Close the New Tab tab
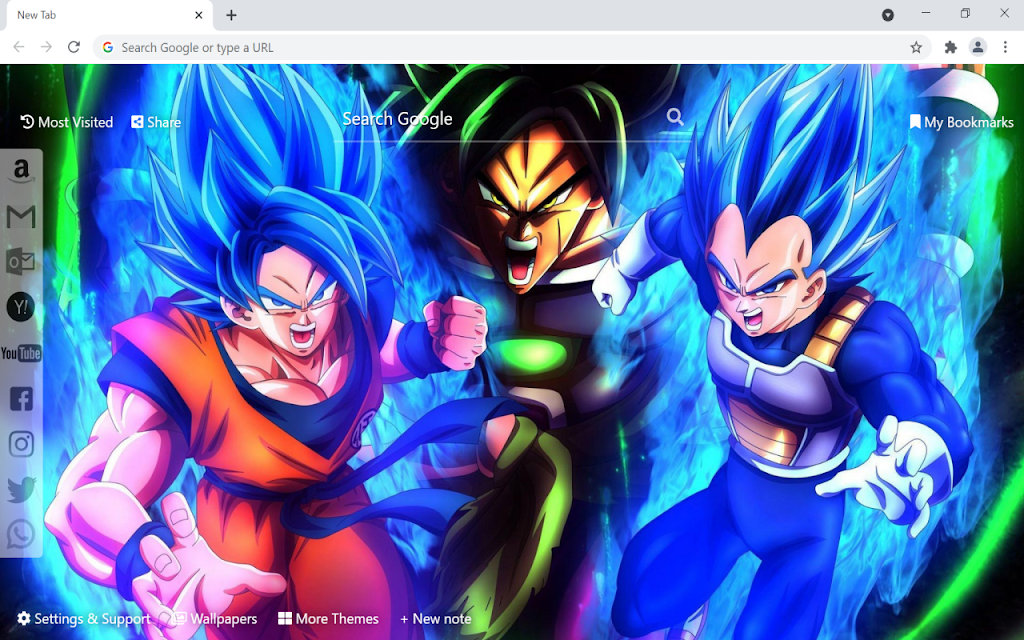1024x640 pixels. [199, 15]
